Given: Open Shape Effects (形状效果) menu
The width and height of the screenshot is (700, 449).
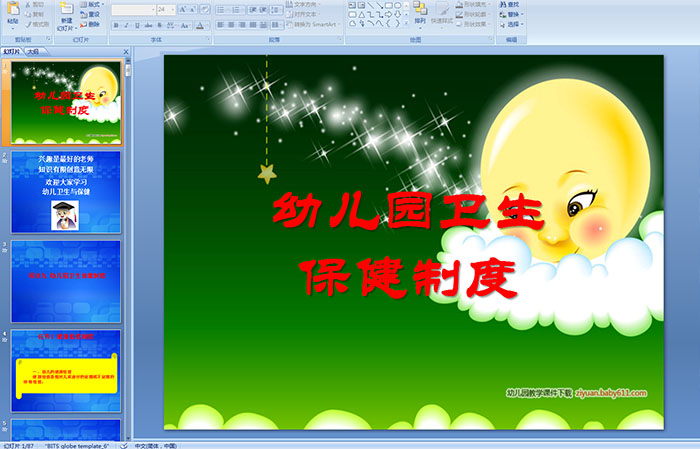Looking at the screenshot, I should [473, 24].
